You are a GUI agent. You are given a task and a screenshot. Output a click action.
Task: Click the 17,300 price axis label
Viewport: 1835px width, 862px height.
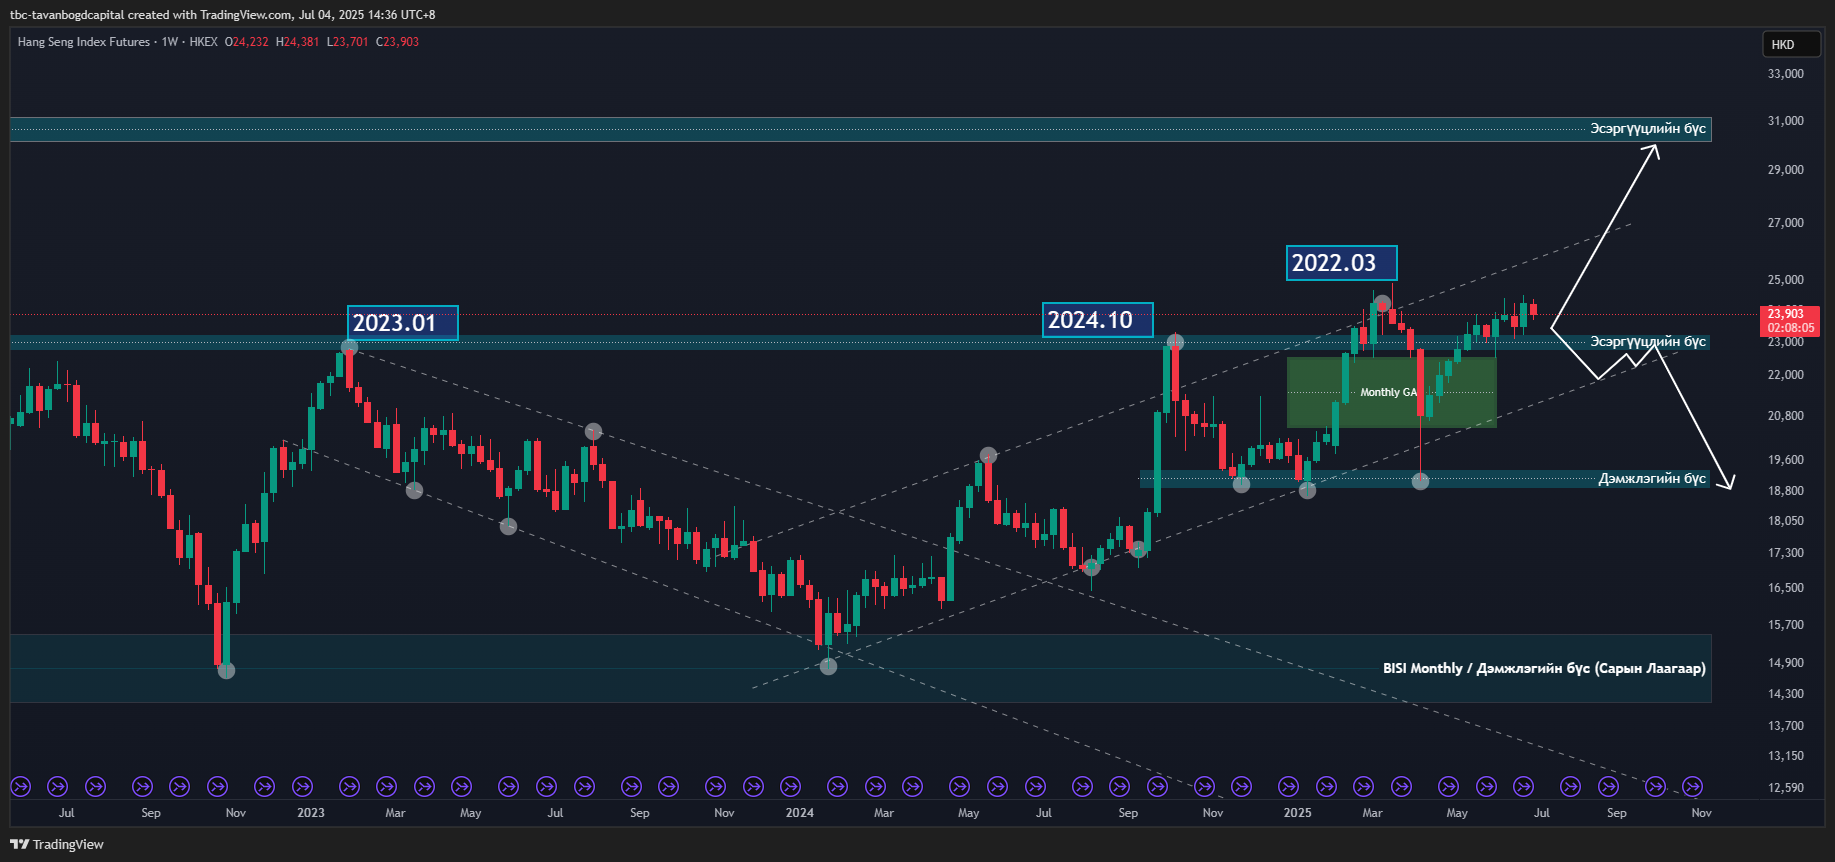click(x=1786, y=553)
